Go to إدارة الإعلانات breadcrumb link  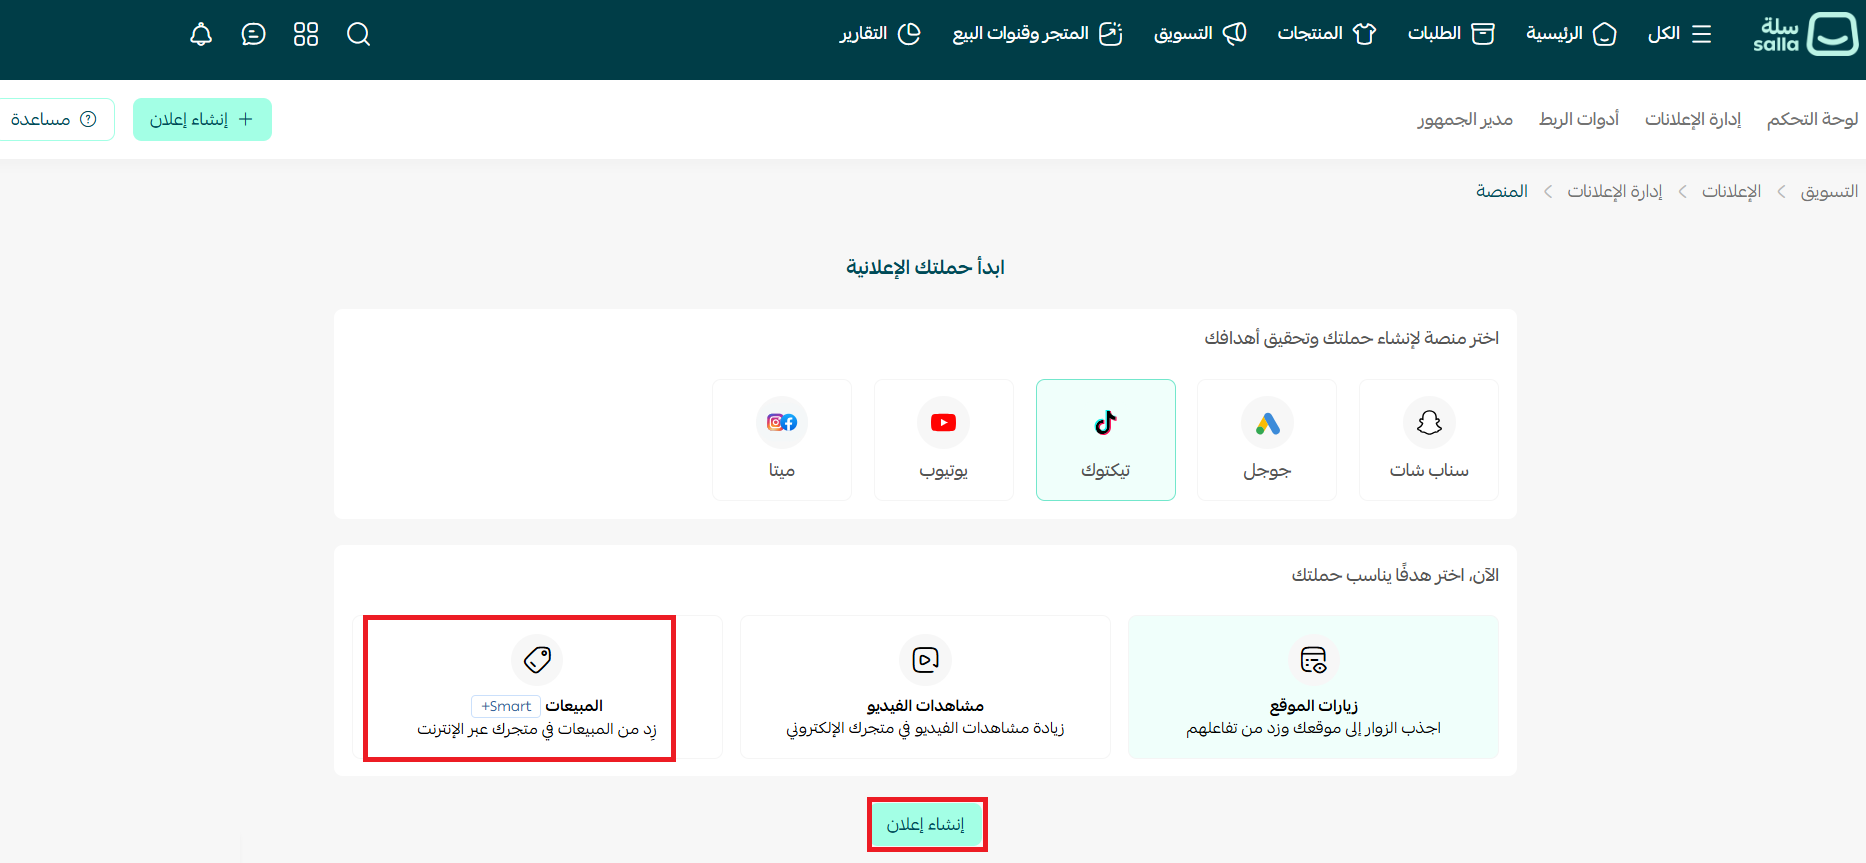tap(1614, 191)
